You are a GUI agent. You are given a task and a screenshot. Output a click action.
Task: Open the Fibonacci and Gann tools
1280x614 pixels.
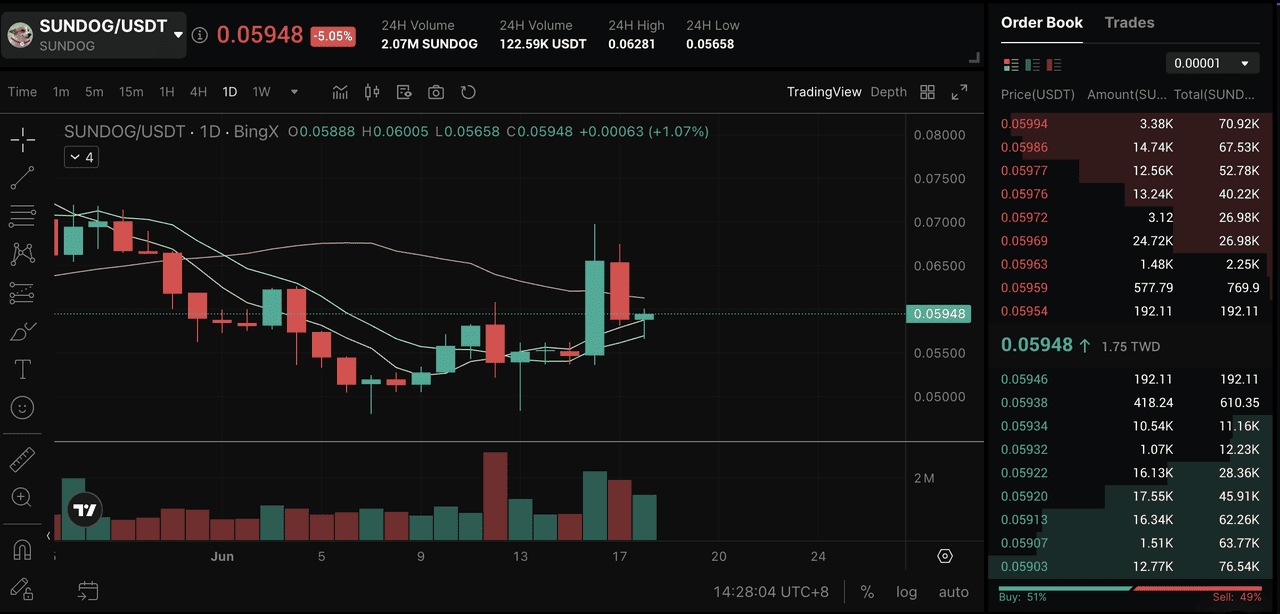22,216
